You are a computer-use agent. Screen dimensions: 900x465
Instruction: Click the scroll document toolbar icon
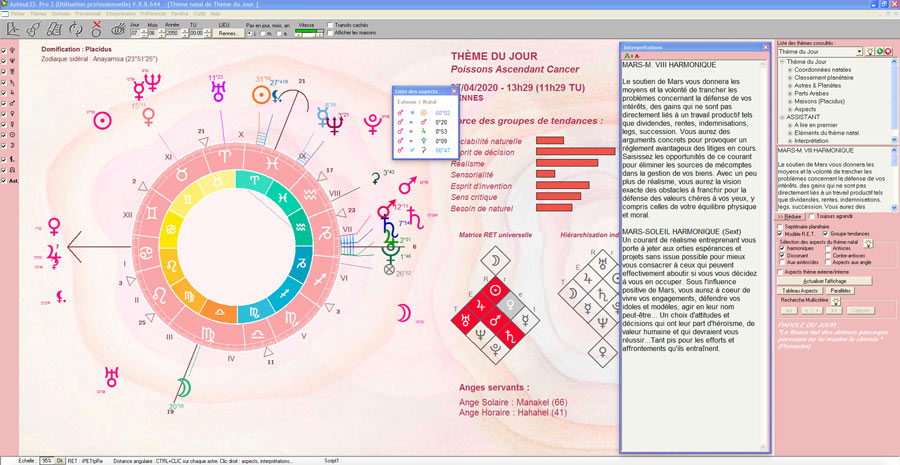coord(55,29)
